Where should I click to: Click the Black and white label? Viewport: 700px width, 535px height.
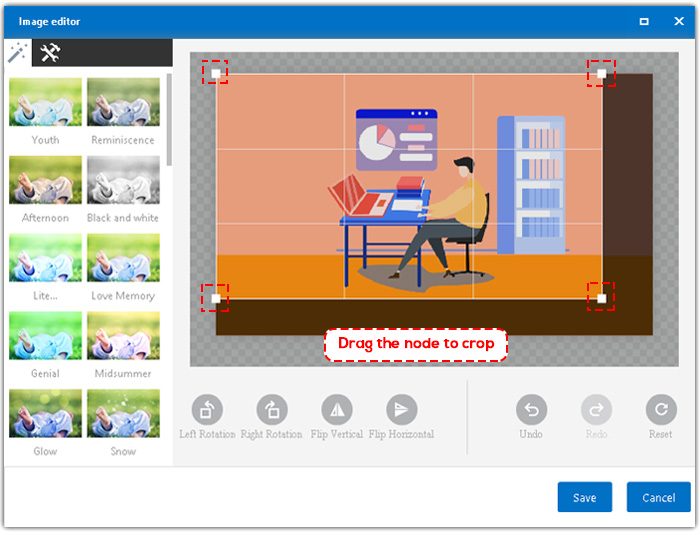point(123,218)
